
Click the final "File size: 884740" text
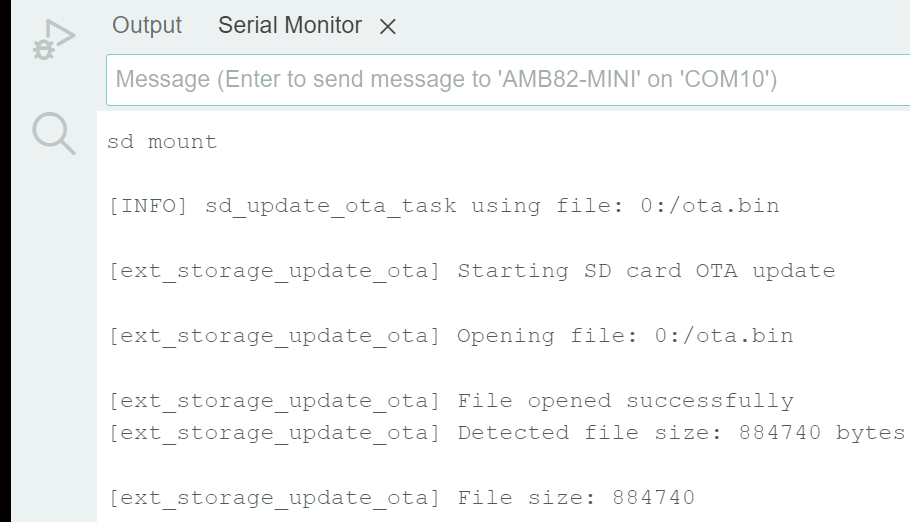(576, 498)
